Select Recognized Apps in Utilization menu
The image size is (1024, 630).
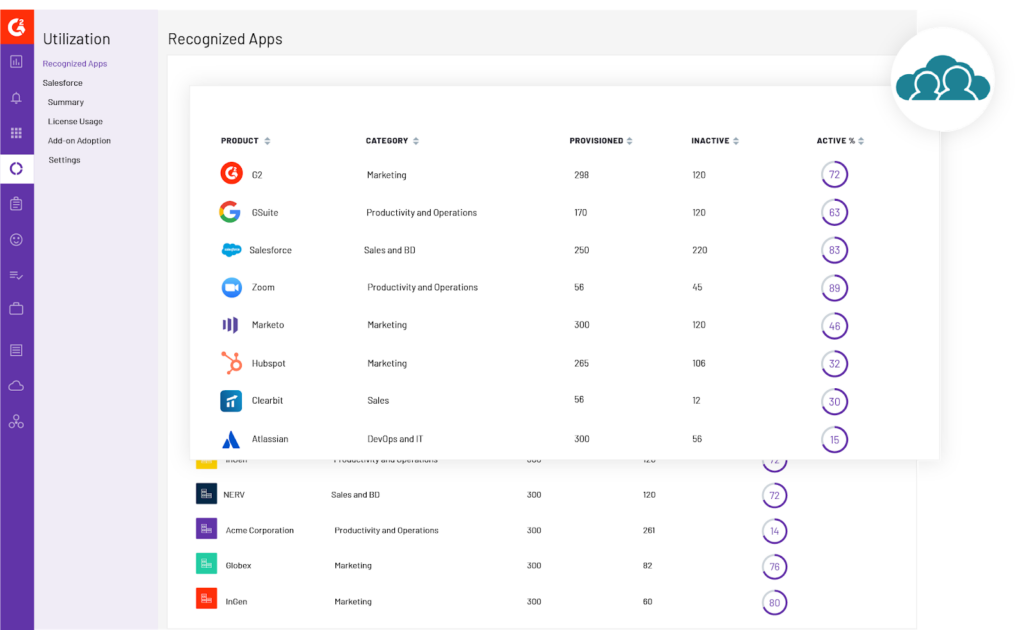coord(75,64)
